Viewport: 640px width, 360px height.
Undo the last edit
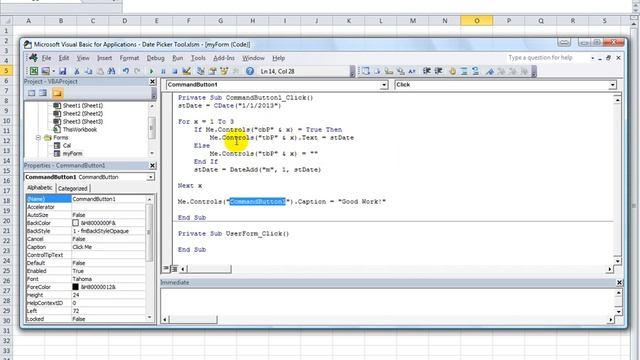[126, 71]
